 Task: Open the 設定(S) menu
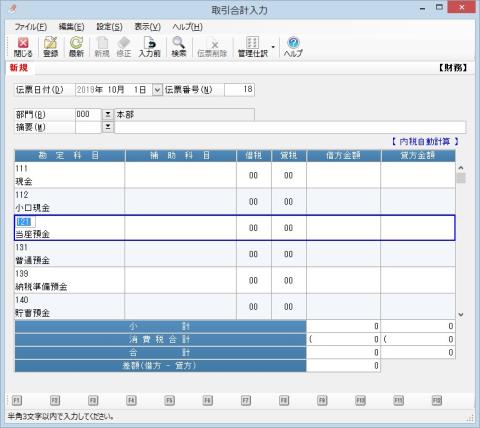pyautogui.click(x=109, y=27)
